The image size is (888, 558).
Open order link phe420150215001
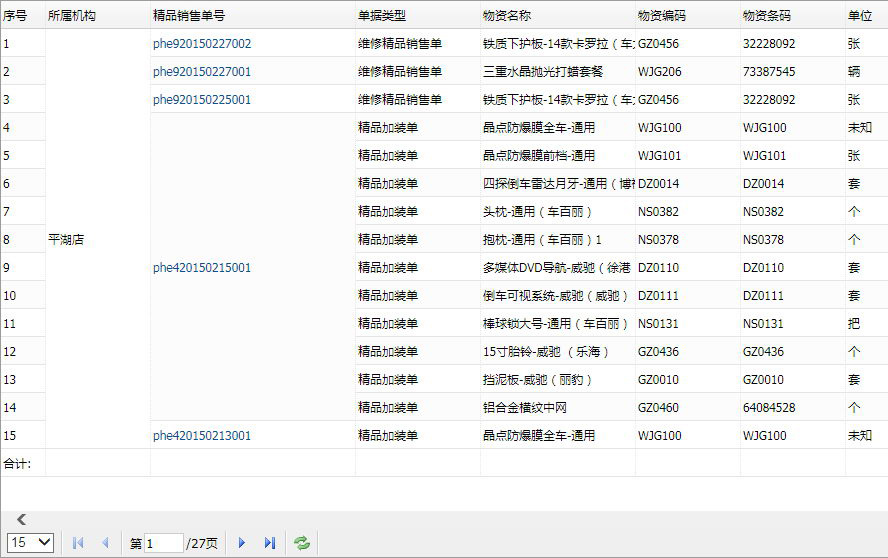pyautogui.click(x=202, y=268)
